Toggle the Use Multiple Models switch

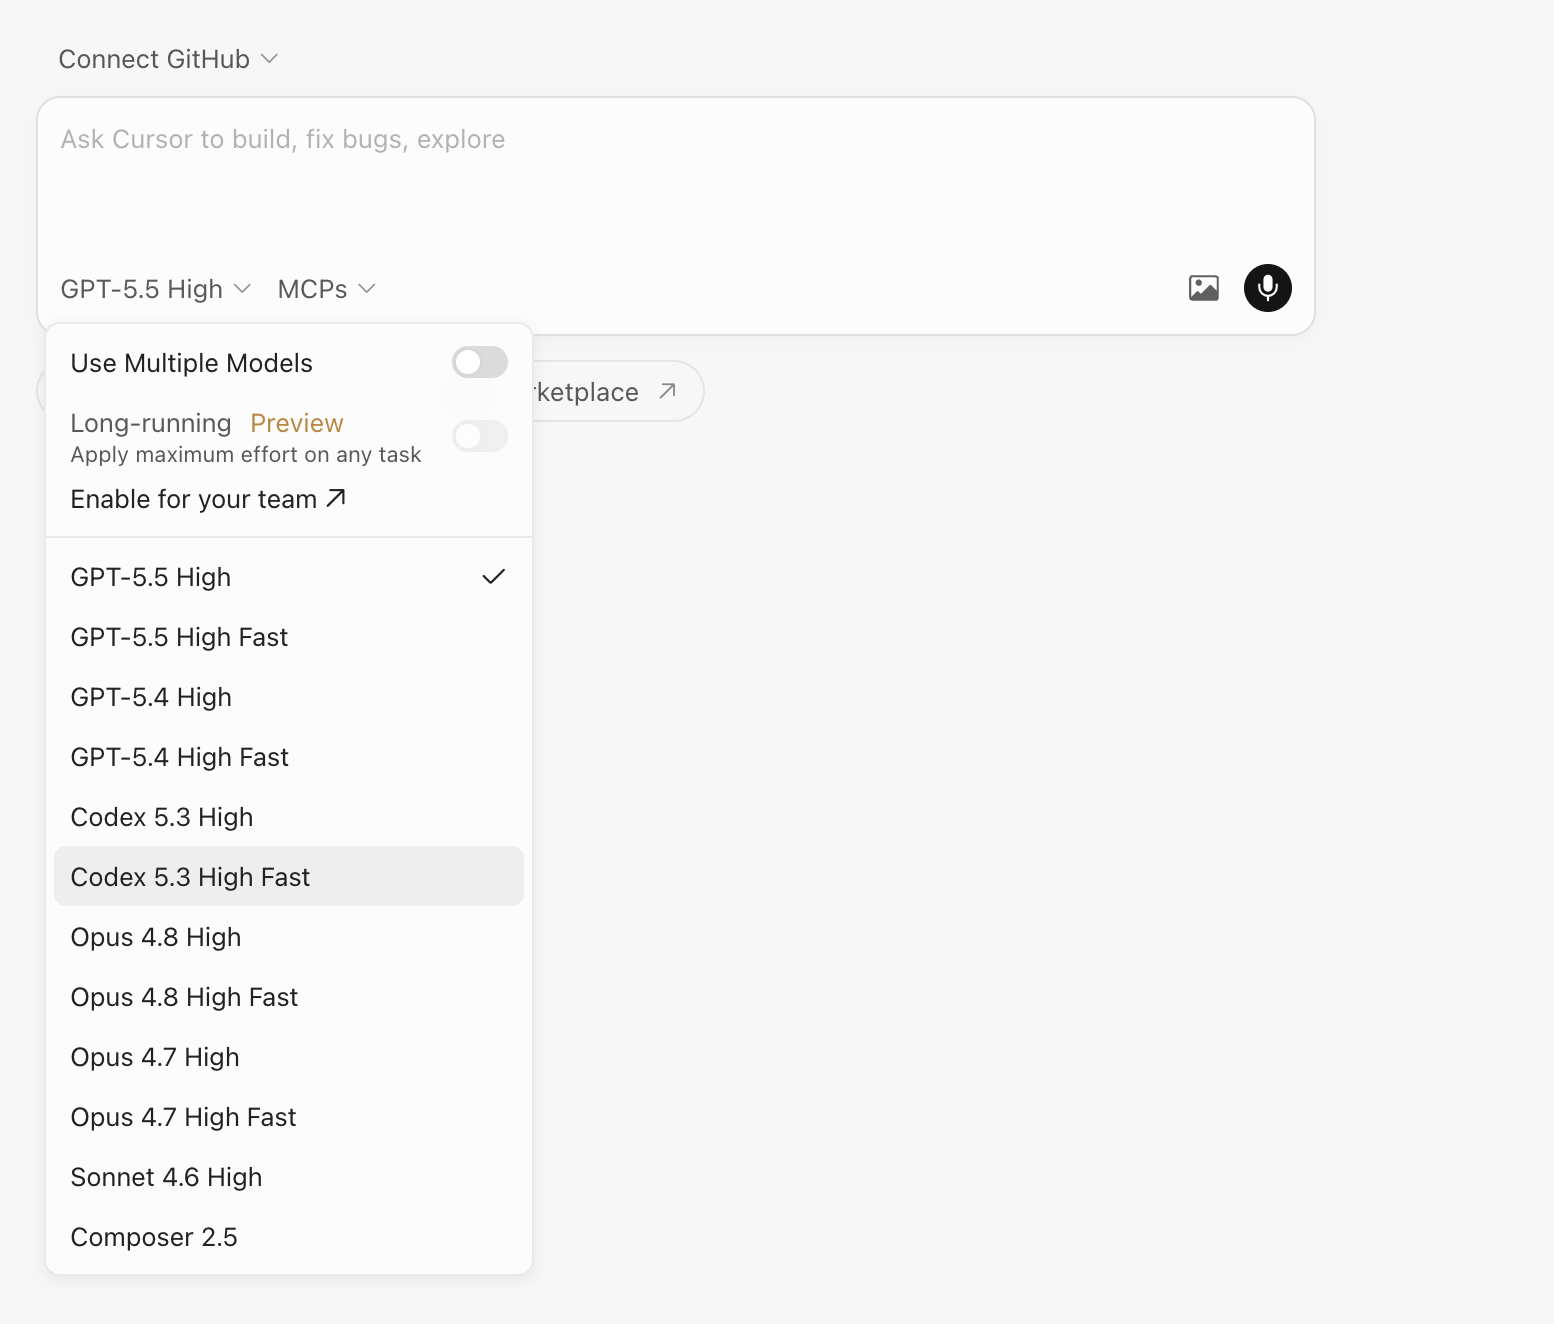pyautogui.click(x=480, y=362)
